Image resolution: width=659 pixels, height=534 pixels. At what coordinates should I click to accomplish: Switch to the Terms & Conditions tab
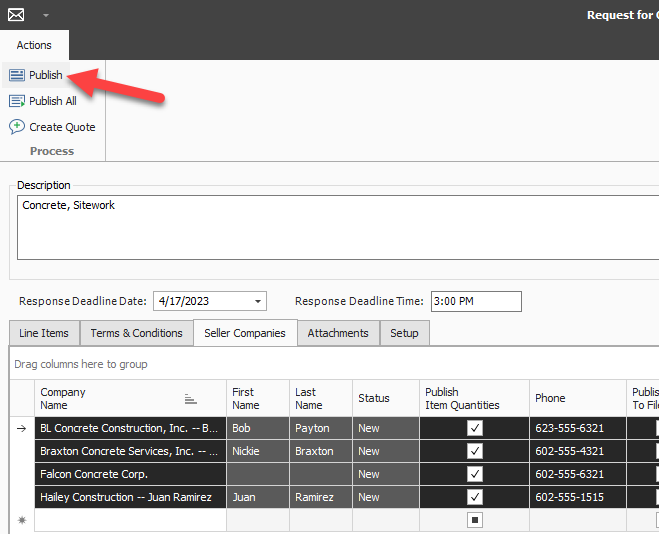136,333
